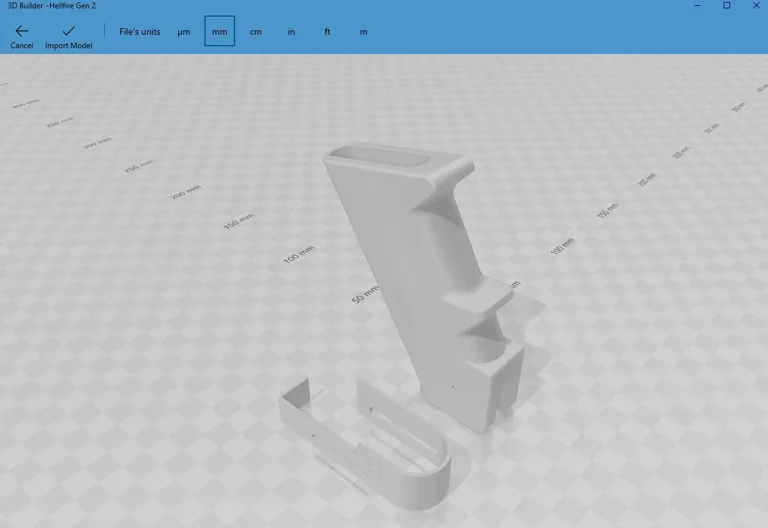Click the 100 mm label on the right grid axis
The height and width of the screenshot is (528, 768).
click(x=563, y=246)
